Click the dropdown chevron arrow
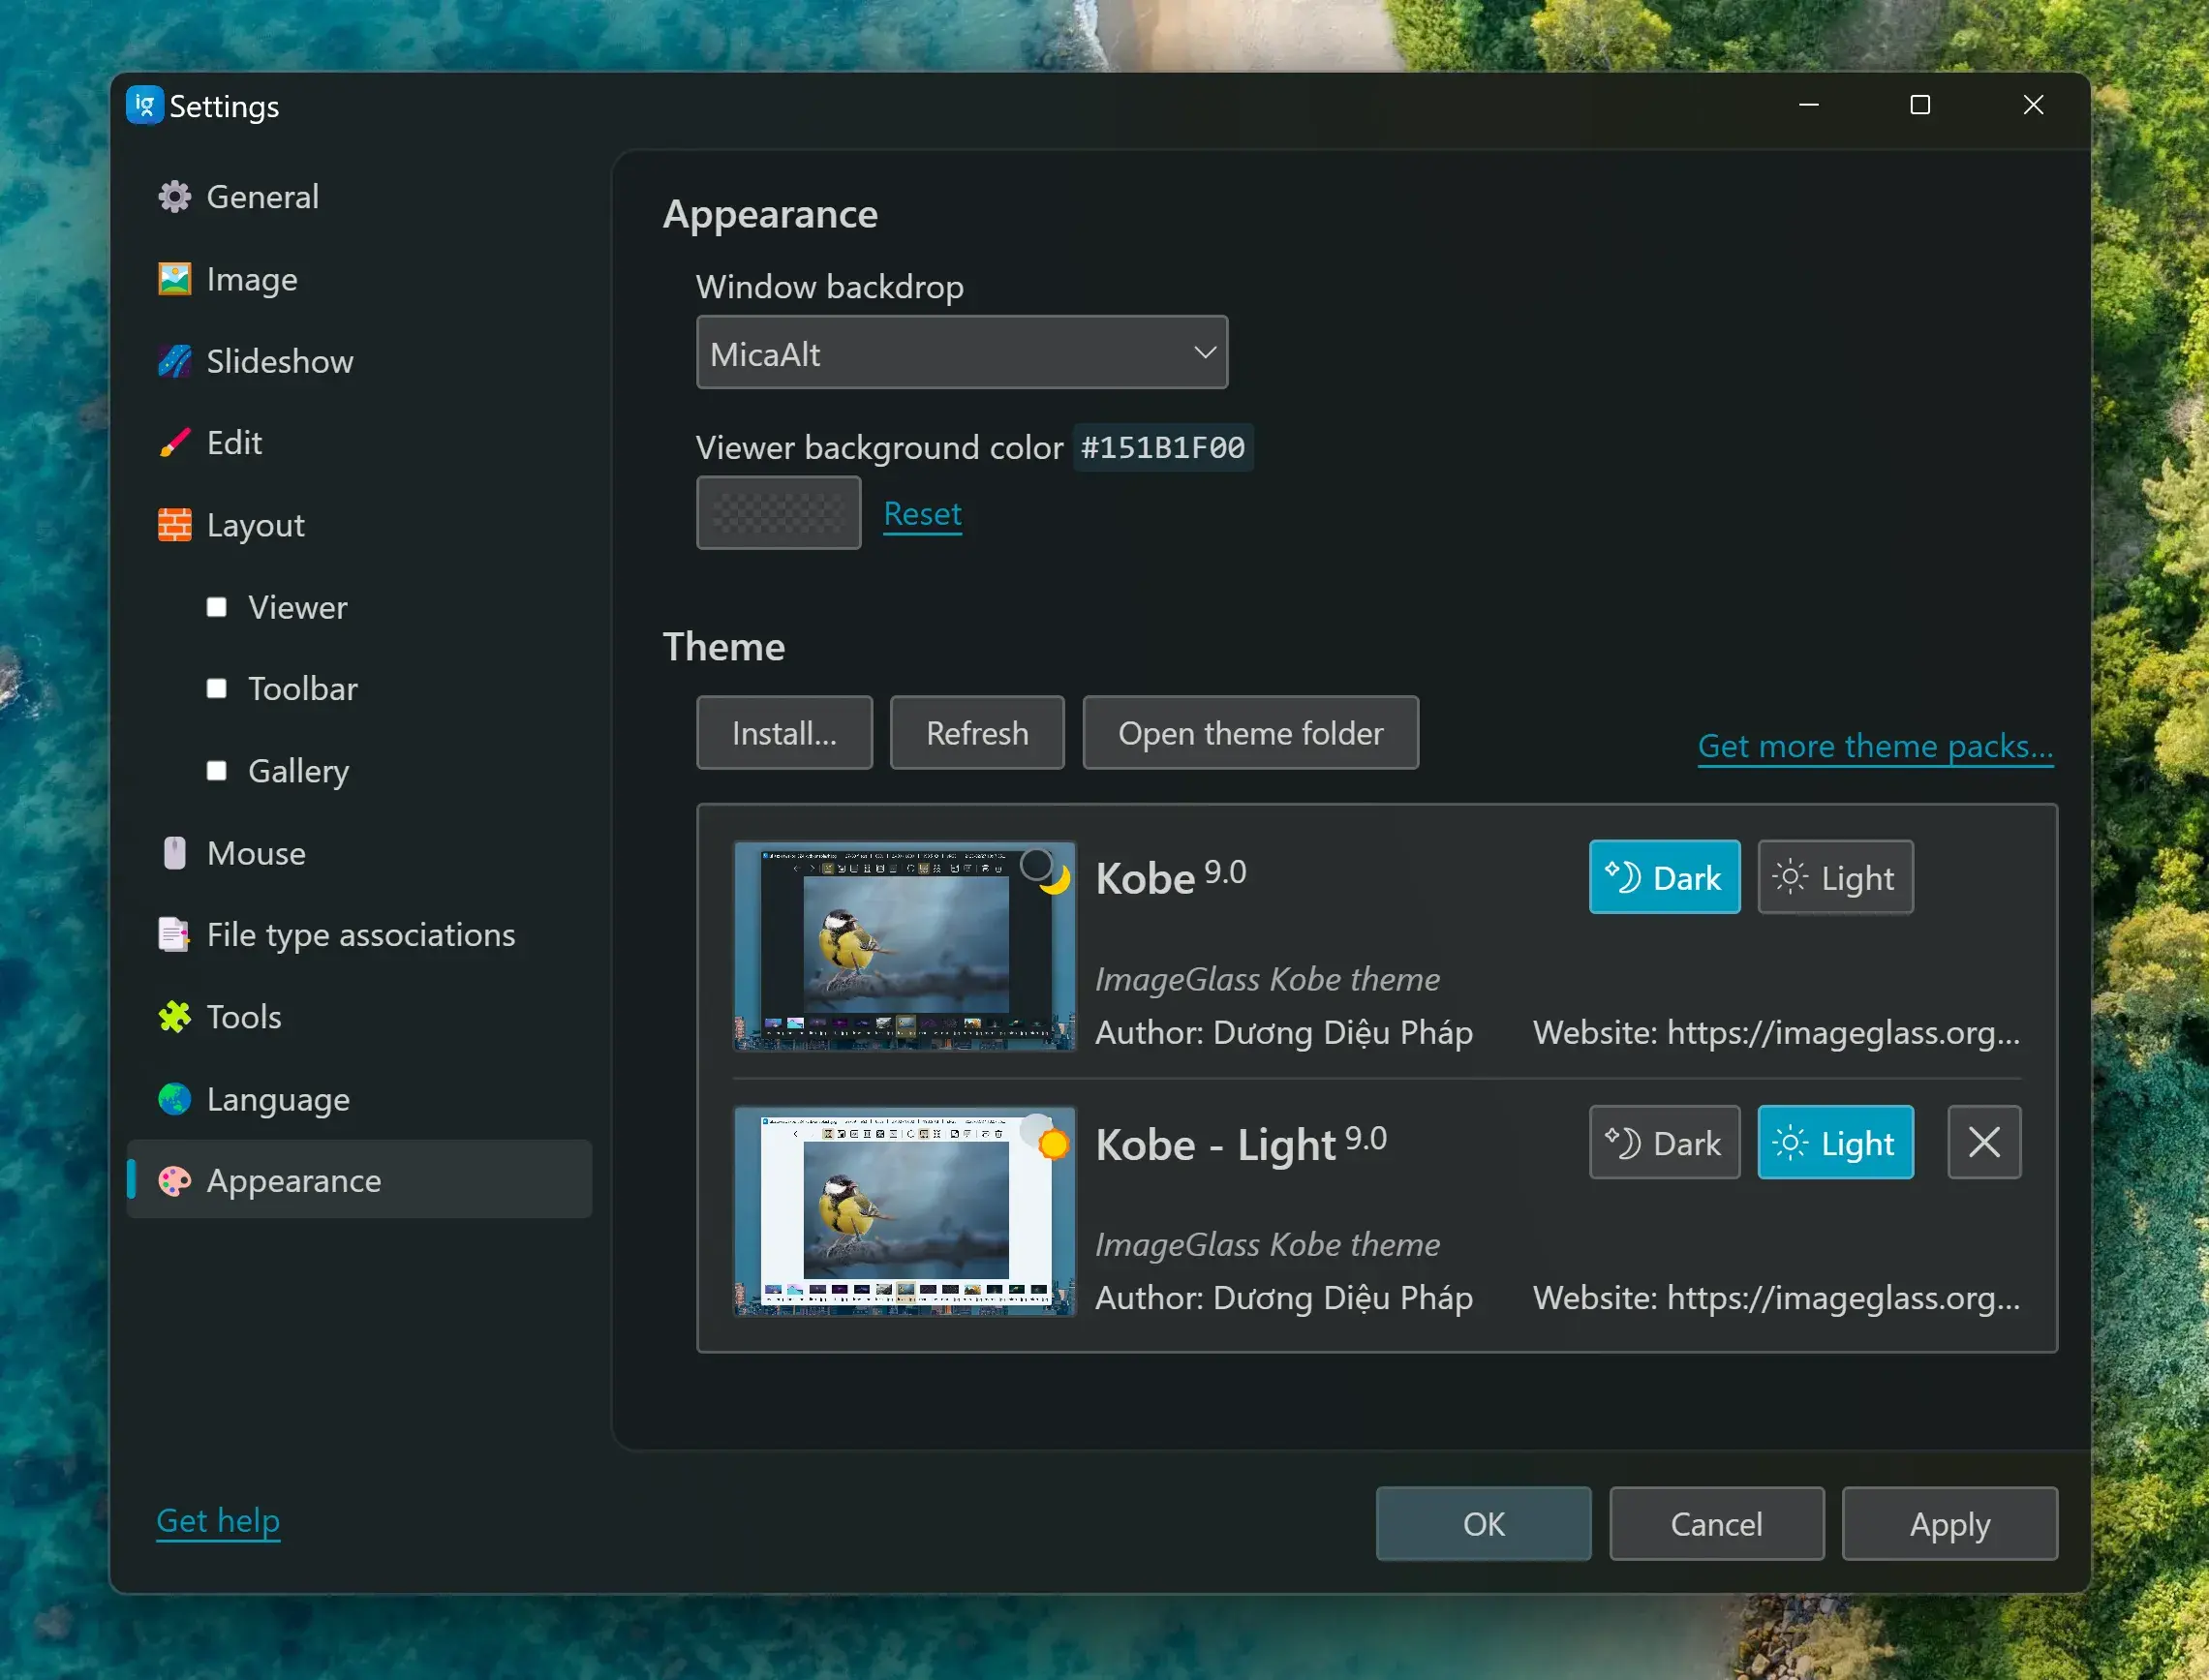 click(1204, 353)
